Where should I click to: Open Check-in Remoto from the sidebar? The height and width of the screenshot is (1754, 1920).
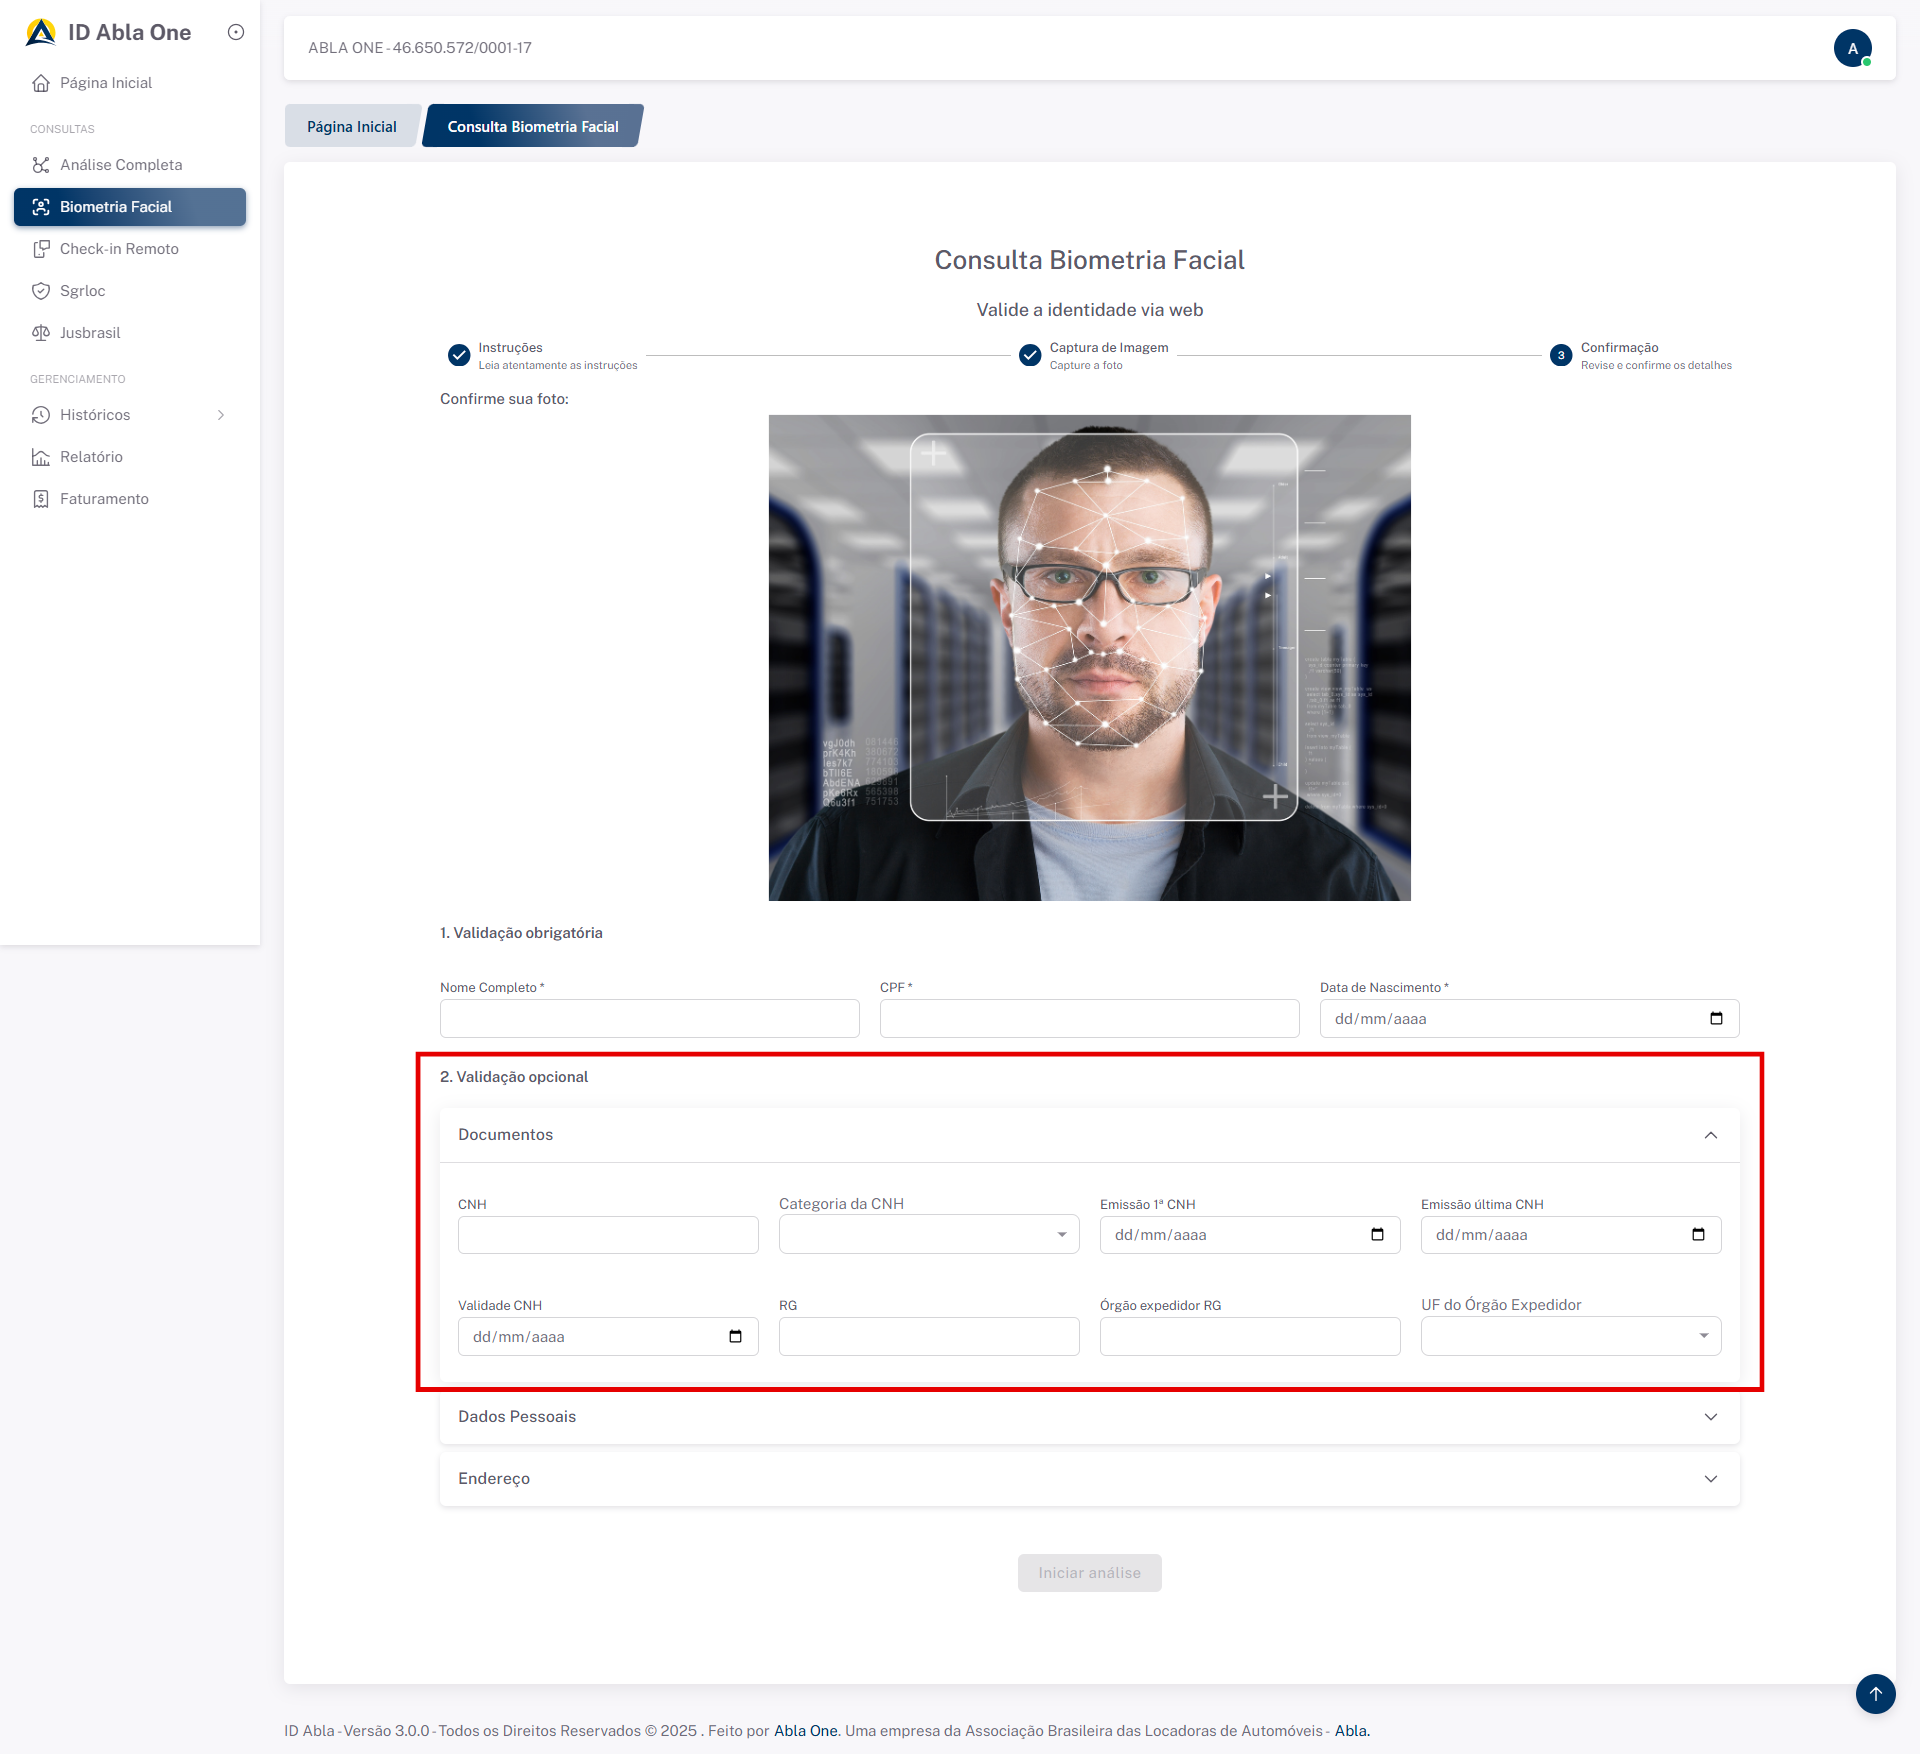tap(118, 249)
